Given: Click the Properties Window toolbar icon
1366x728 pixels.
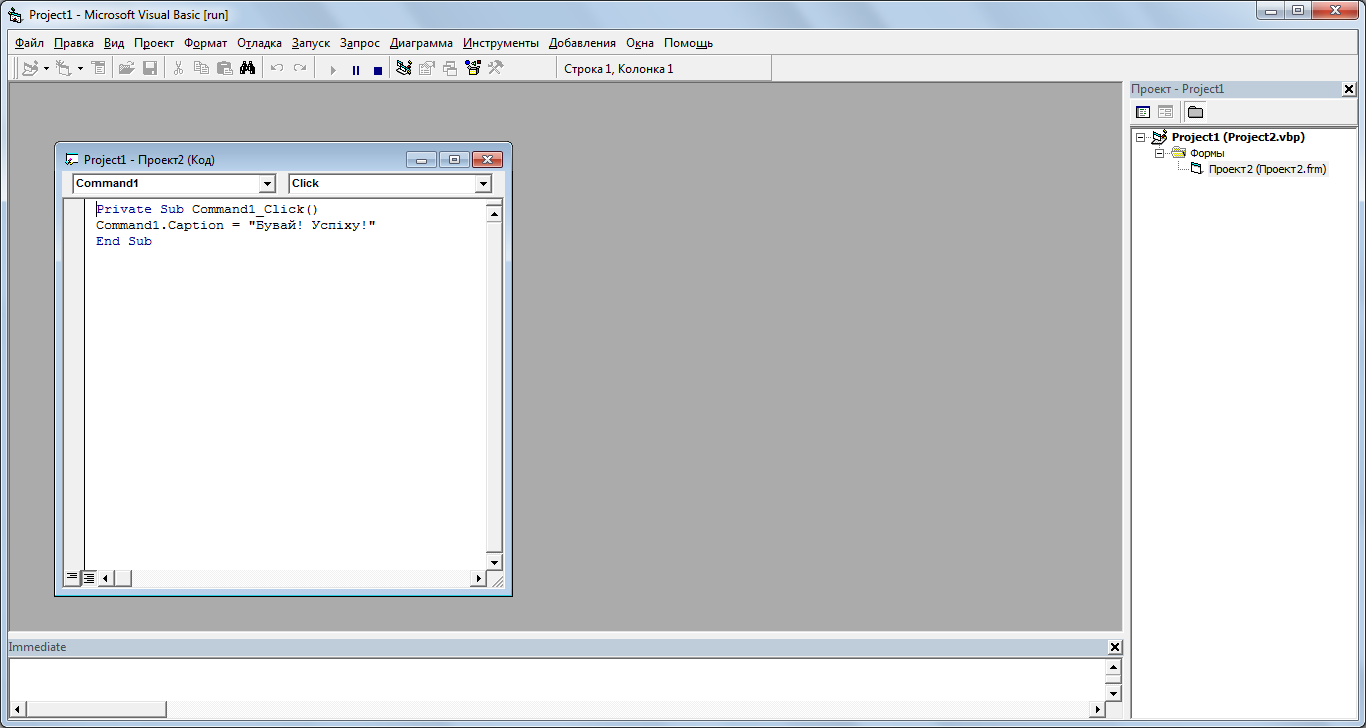Looking at the screenshot, I should [427, 69].
